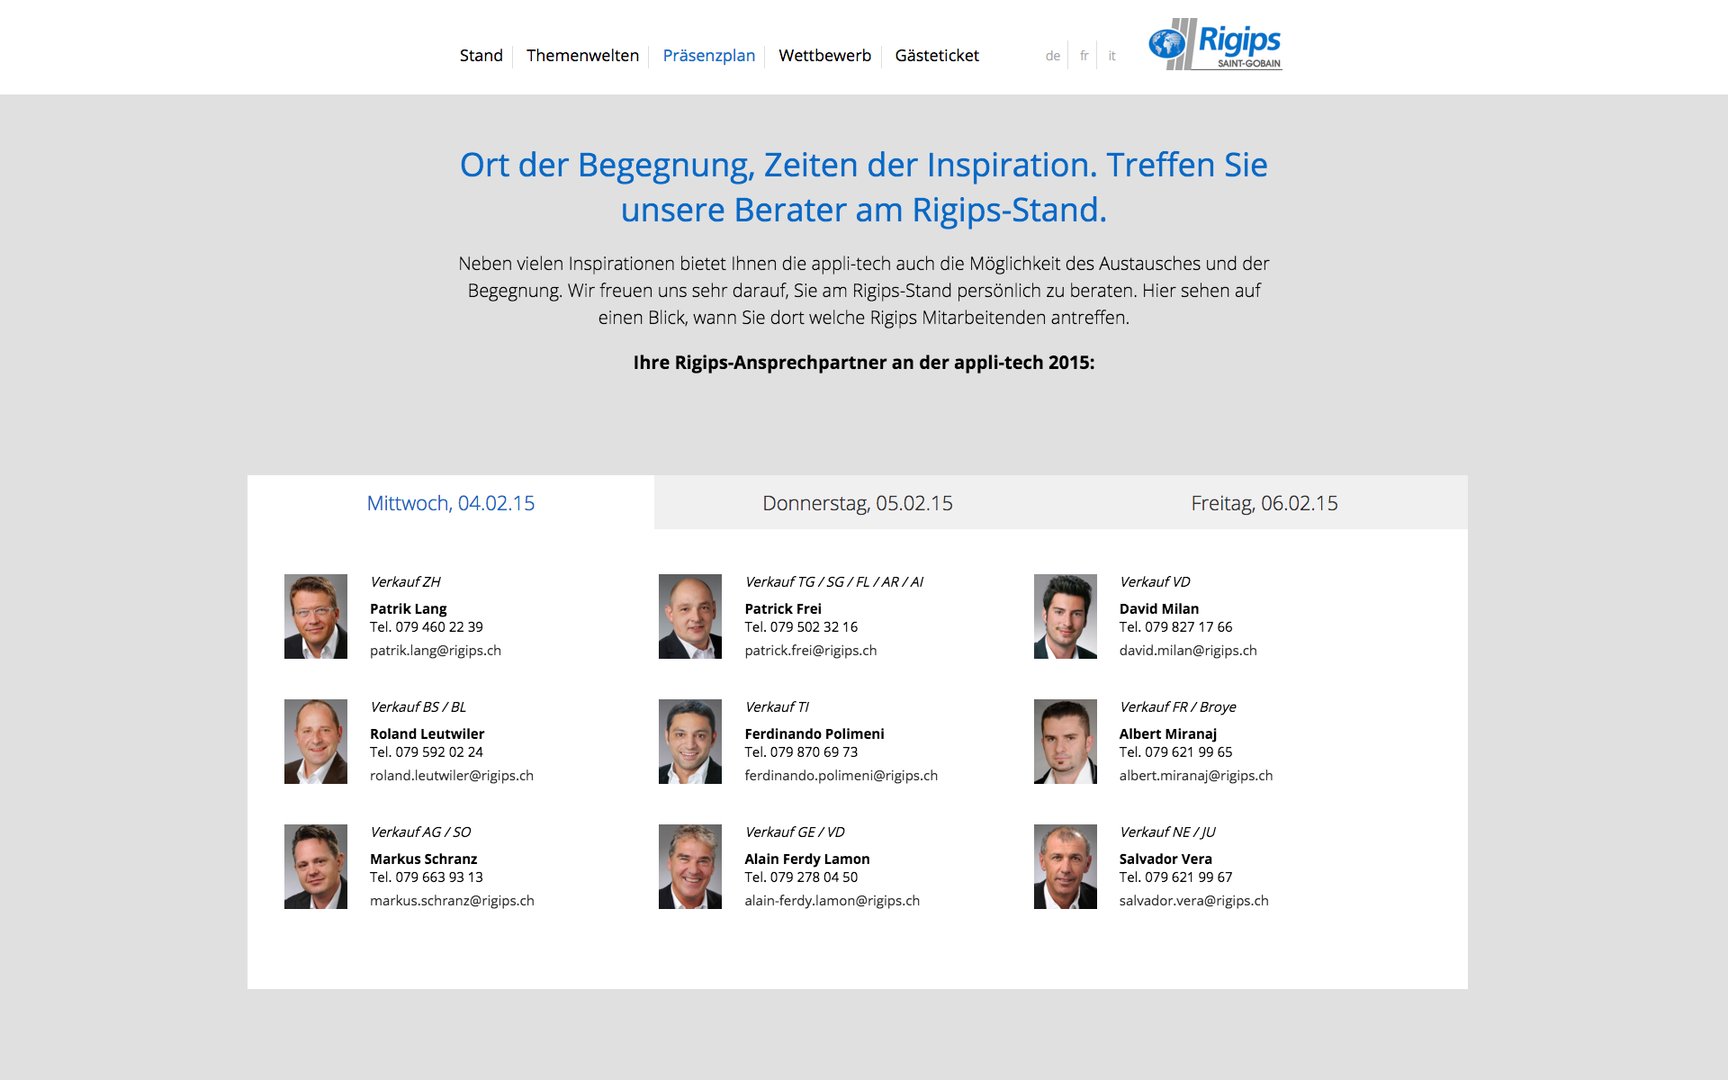This screenshot has height=1080, width=1728.
Task: Click Salvador Vera's portrait photo
Action: click(x=1065, y=866)
